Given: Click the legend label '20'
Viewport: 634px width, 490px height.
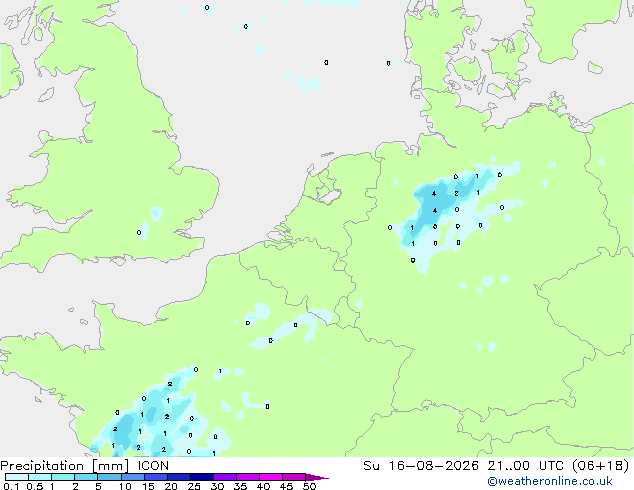Looking at the screenshot, I should [171, 486].
